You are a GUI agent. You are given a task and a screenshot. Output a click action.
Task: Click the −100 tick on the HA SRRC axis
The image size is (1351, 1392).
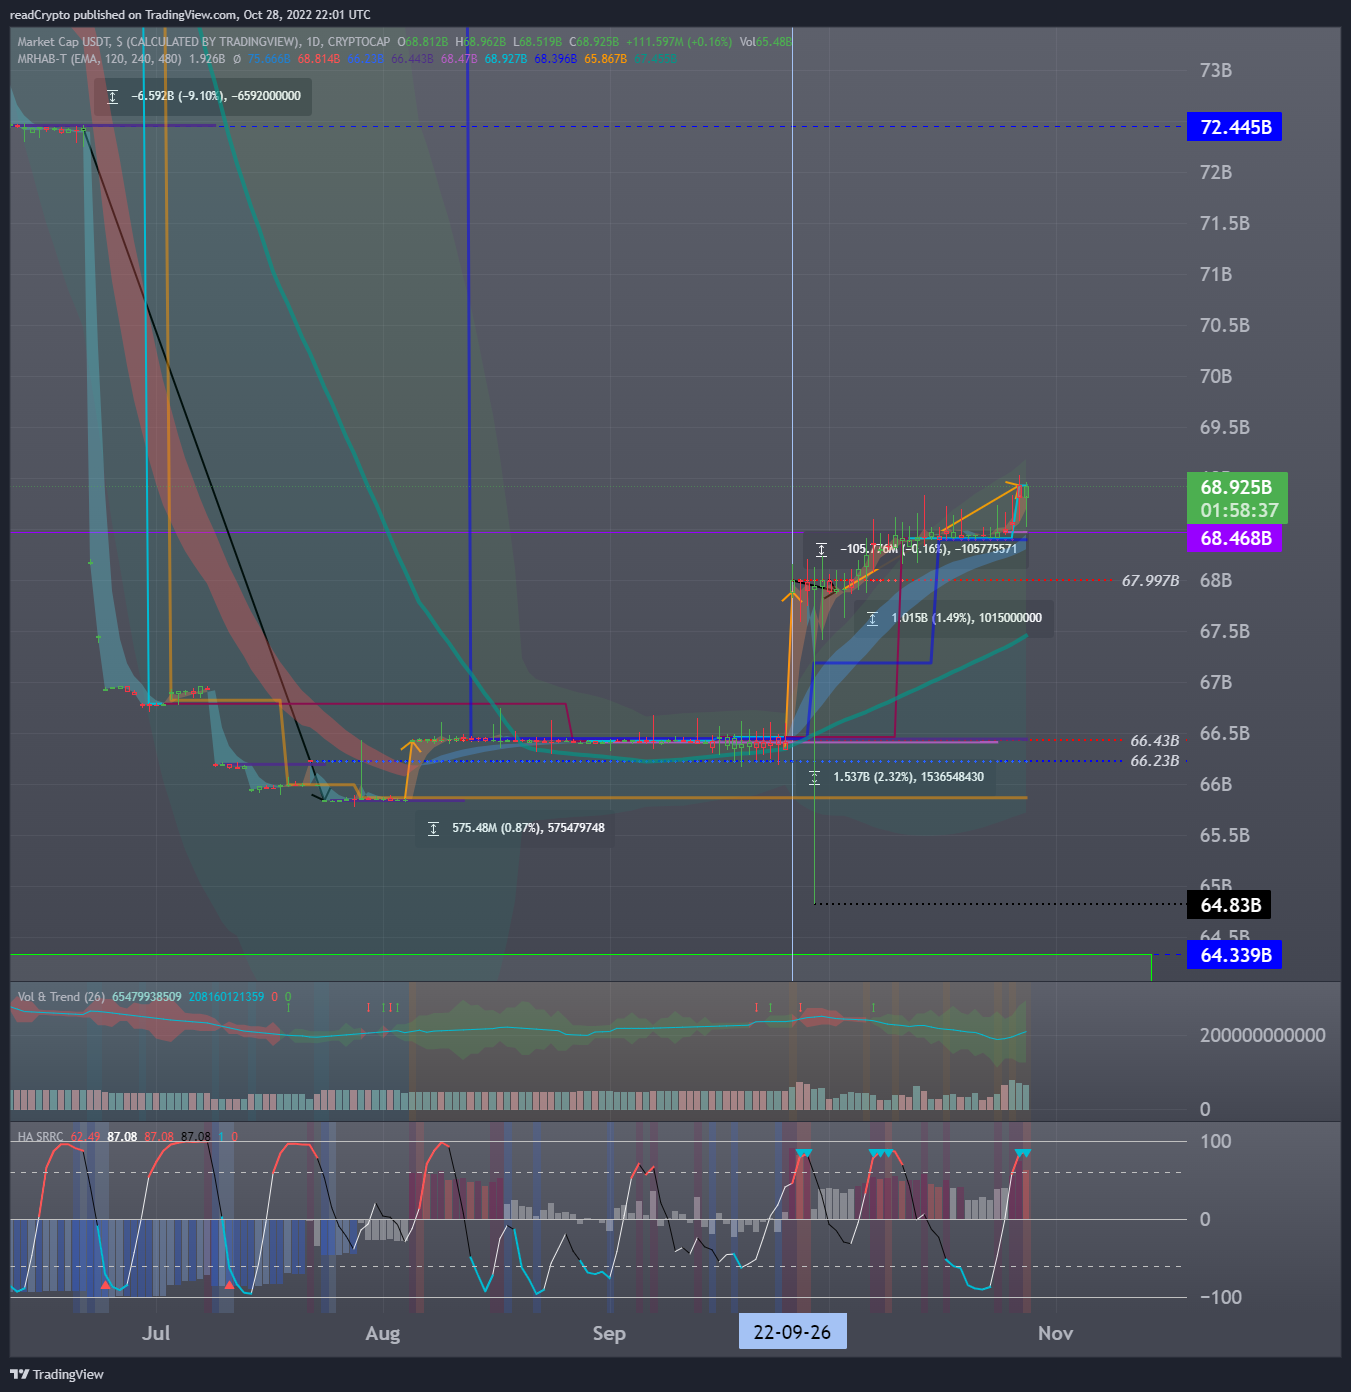pyautogui.click(x=1221, y=1297)
